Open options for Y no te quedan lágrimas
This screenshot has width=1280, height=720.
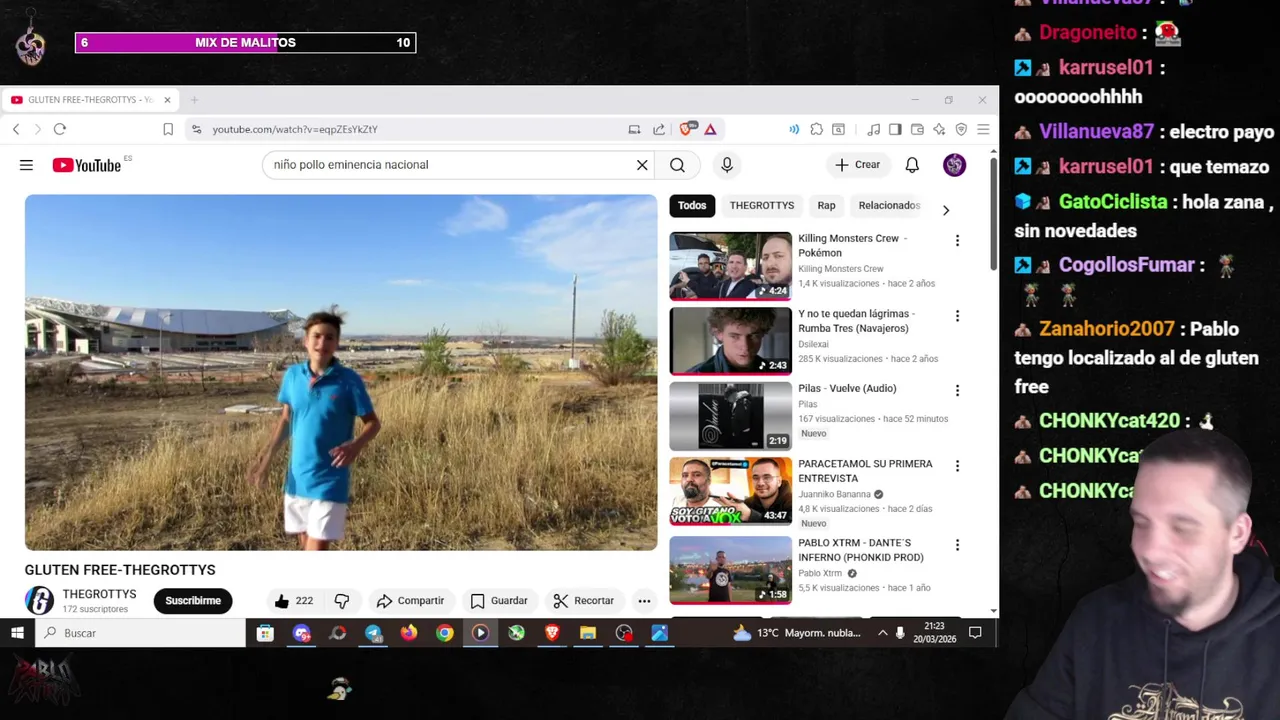click(957, 316)
